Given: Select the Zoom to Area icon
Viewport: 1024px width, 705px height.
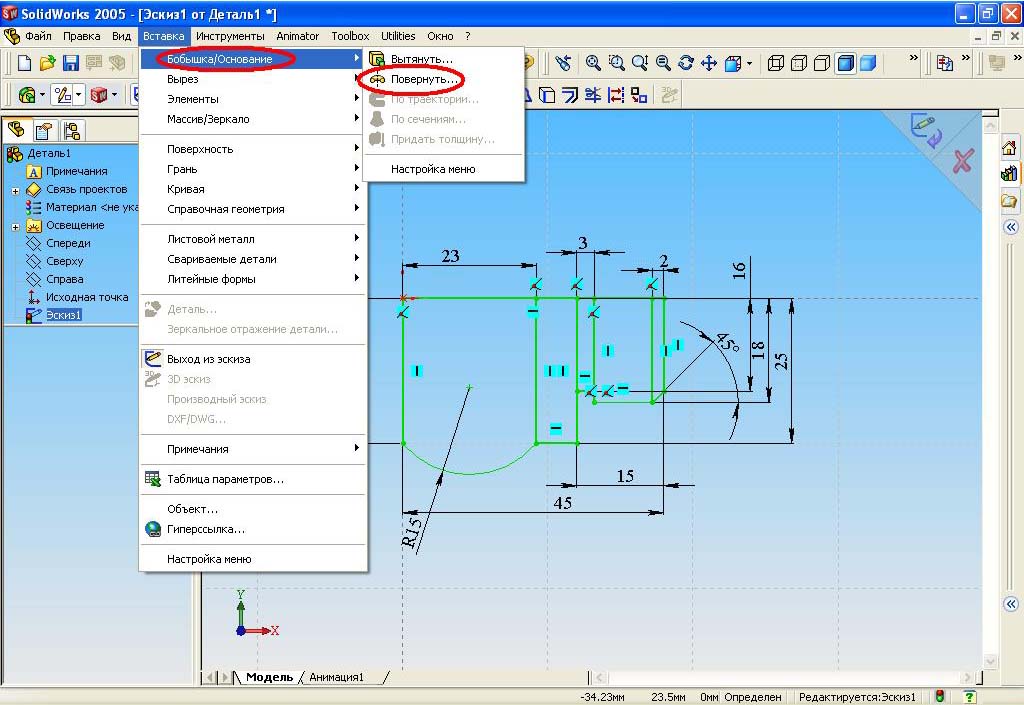Looking at the screenshot, I should (616, 63).
